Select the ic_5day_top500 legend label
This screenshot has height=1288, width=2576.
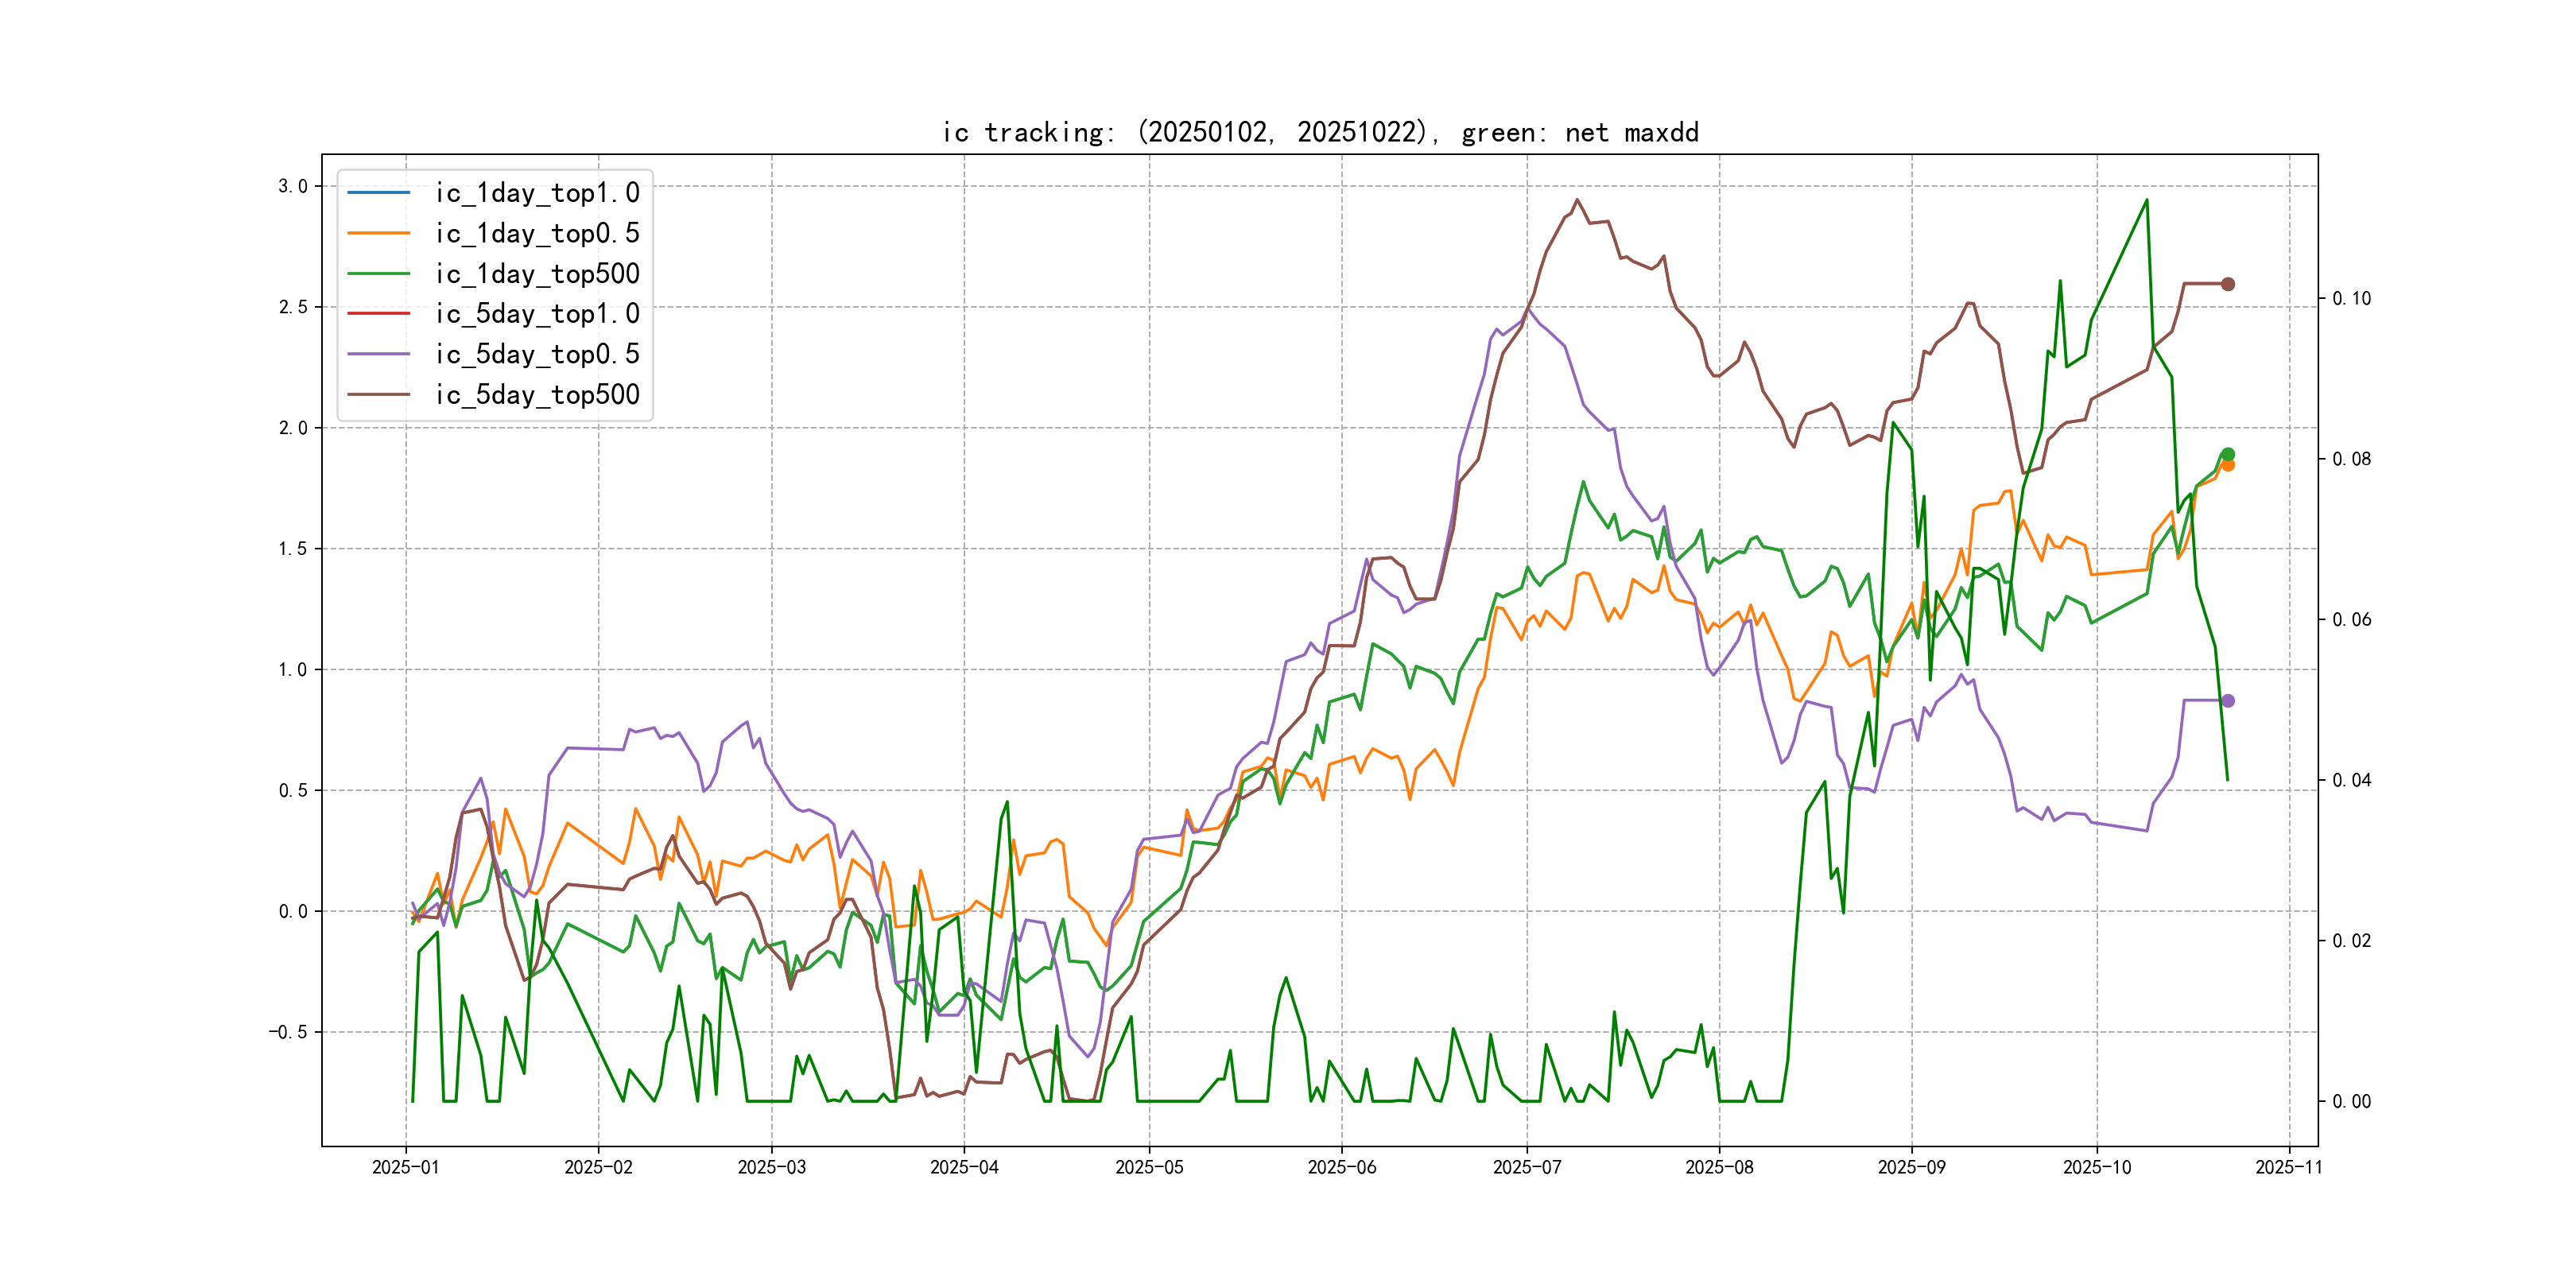coord(537,394)
